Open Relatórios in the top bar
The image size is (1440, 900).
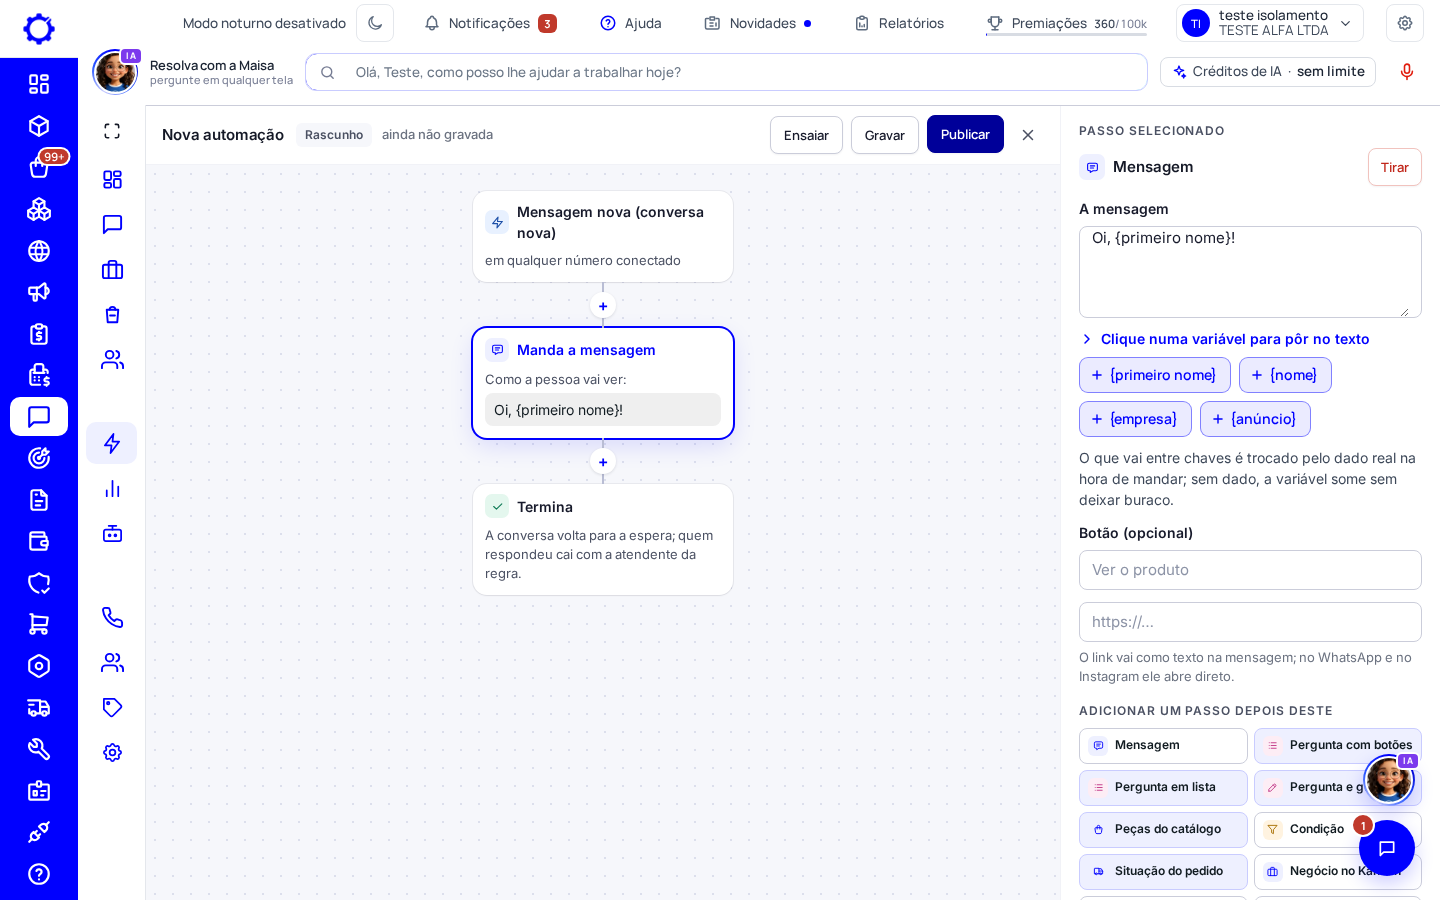click(x=899, y=23)
